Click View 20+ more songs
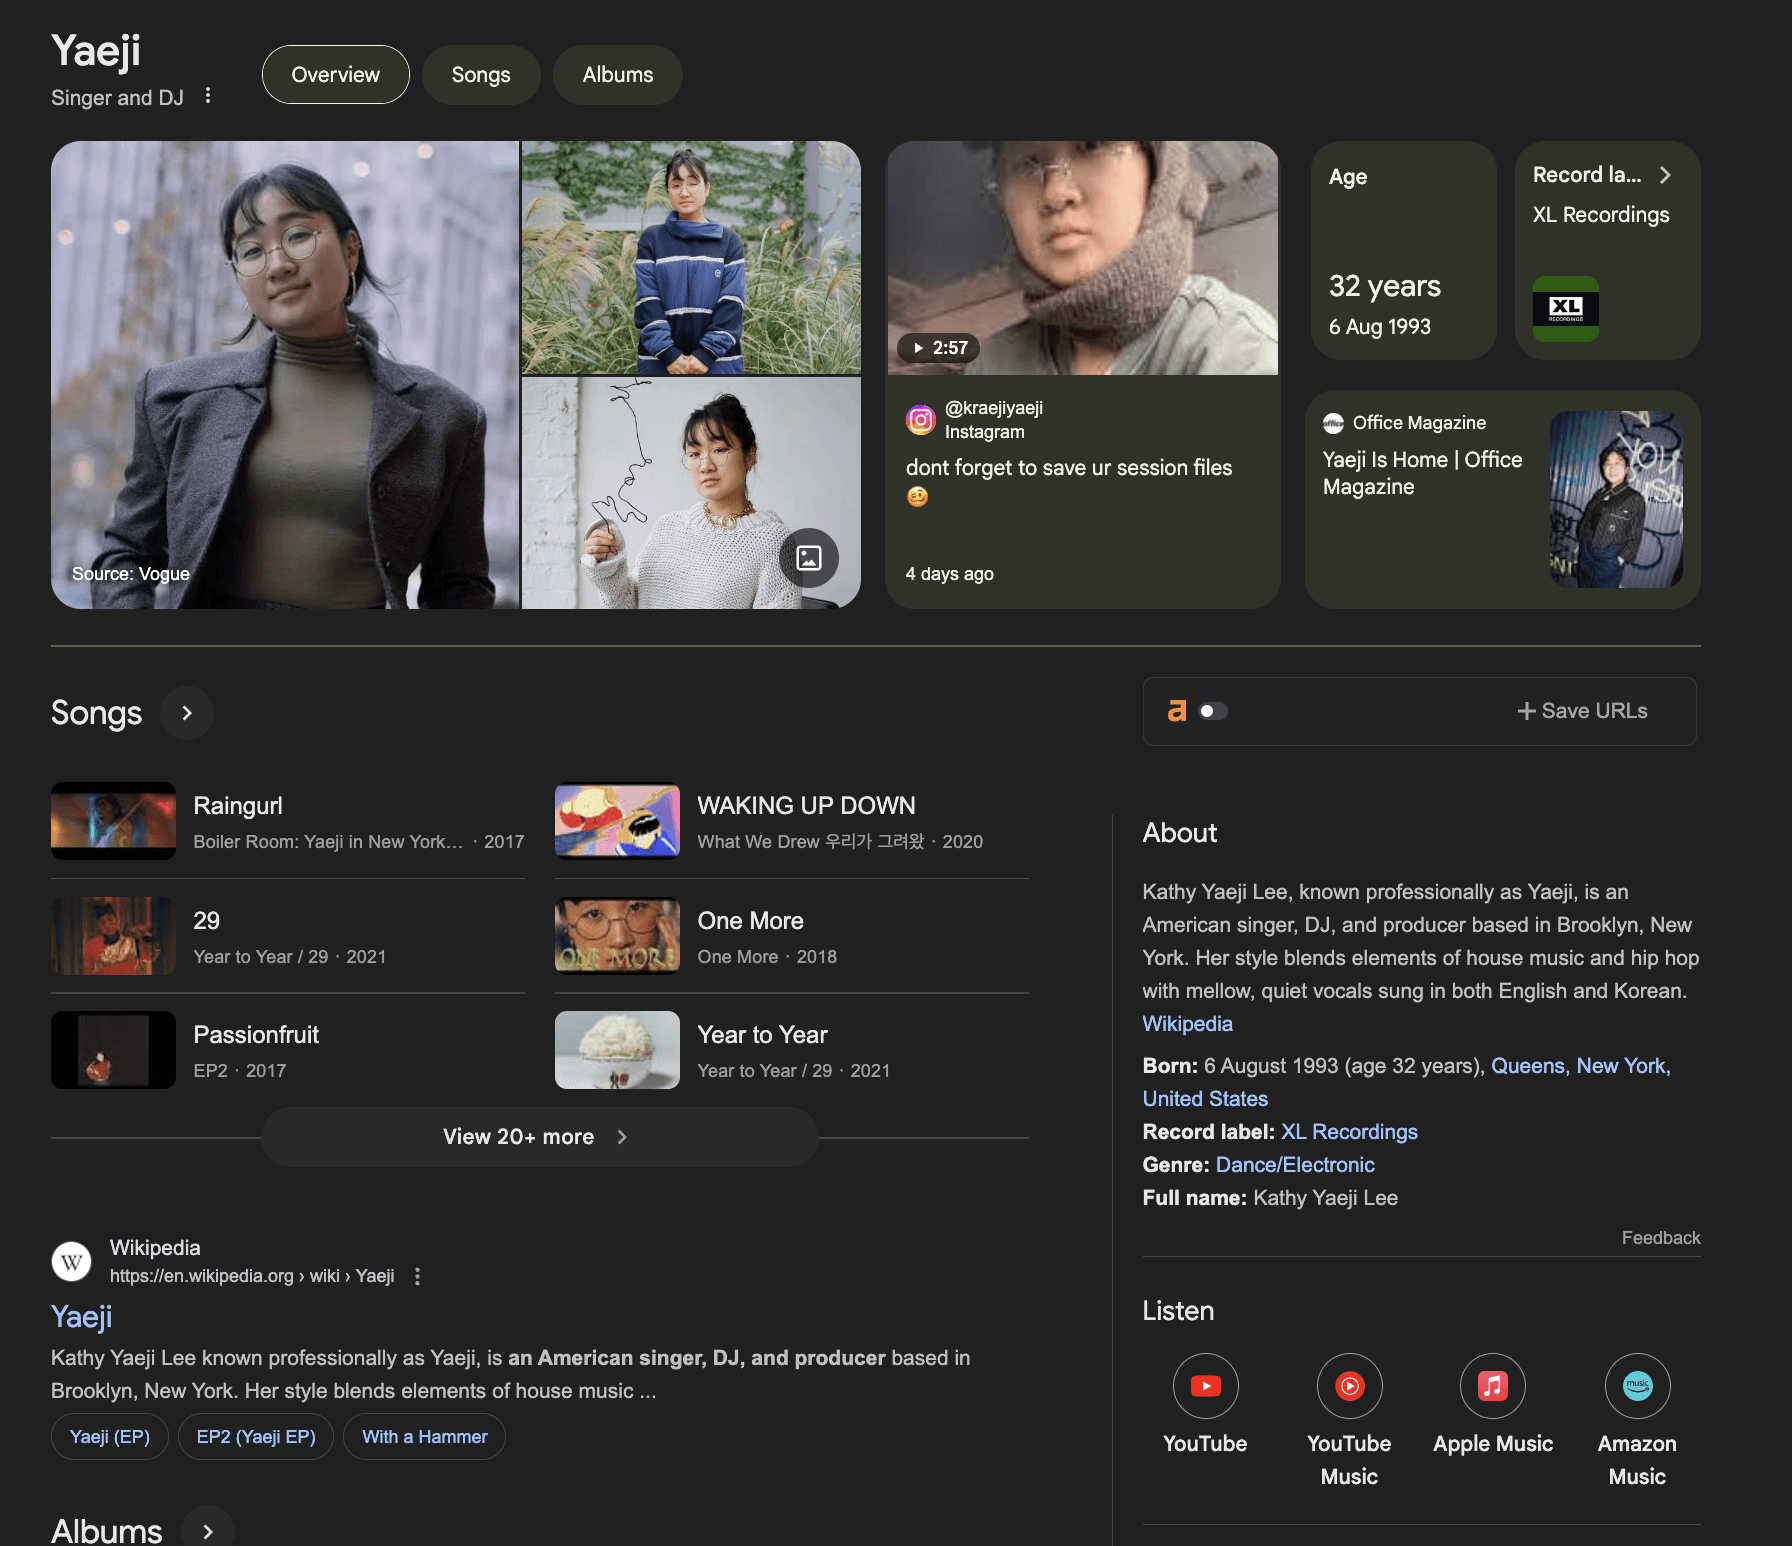Viewport: 1792px width, 1546px height. click(x=539, y=1137)
